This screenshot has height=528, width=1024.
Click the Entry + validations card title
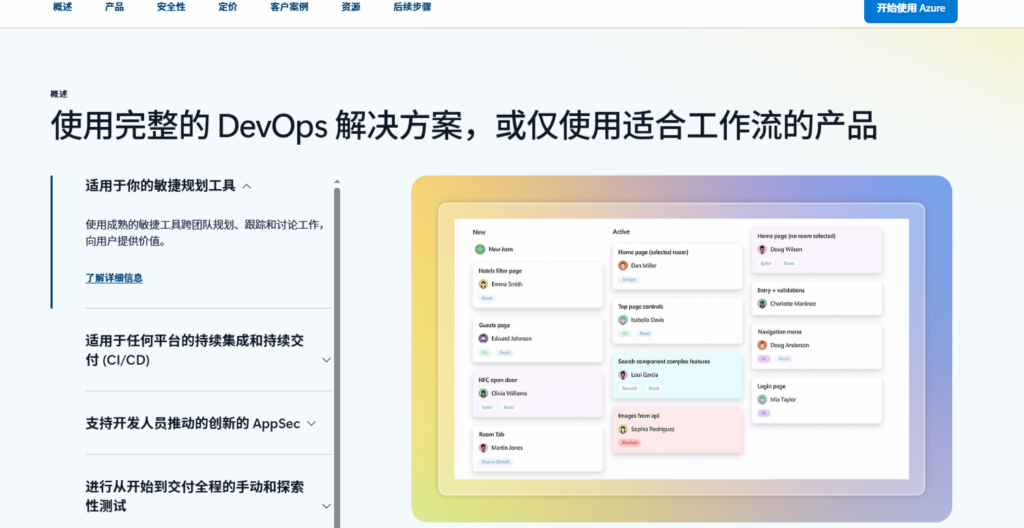tap(781, 290)
